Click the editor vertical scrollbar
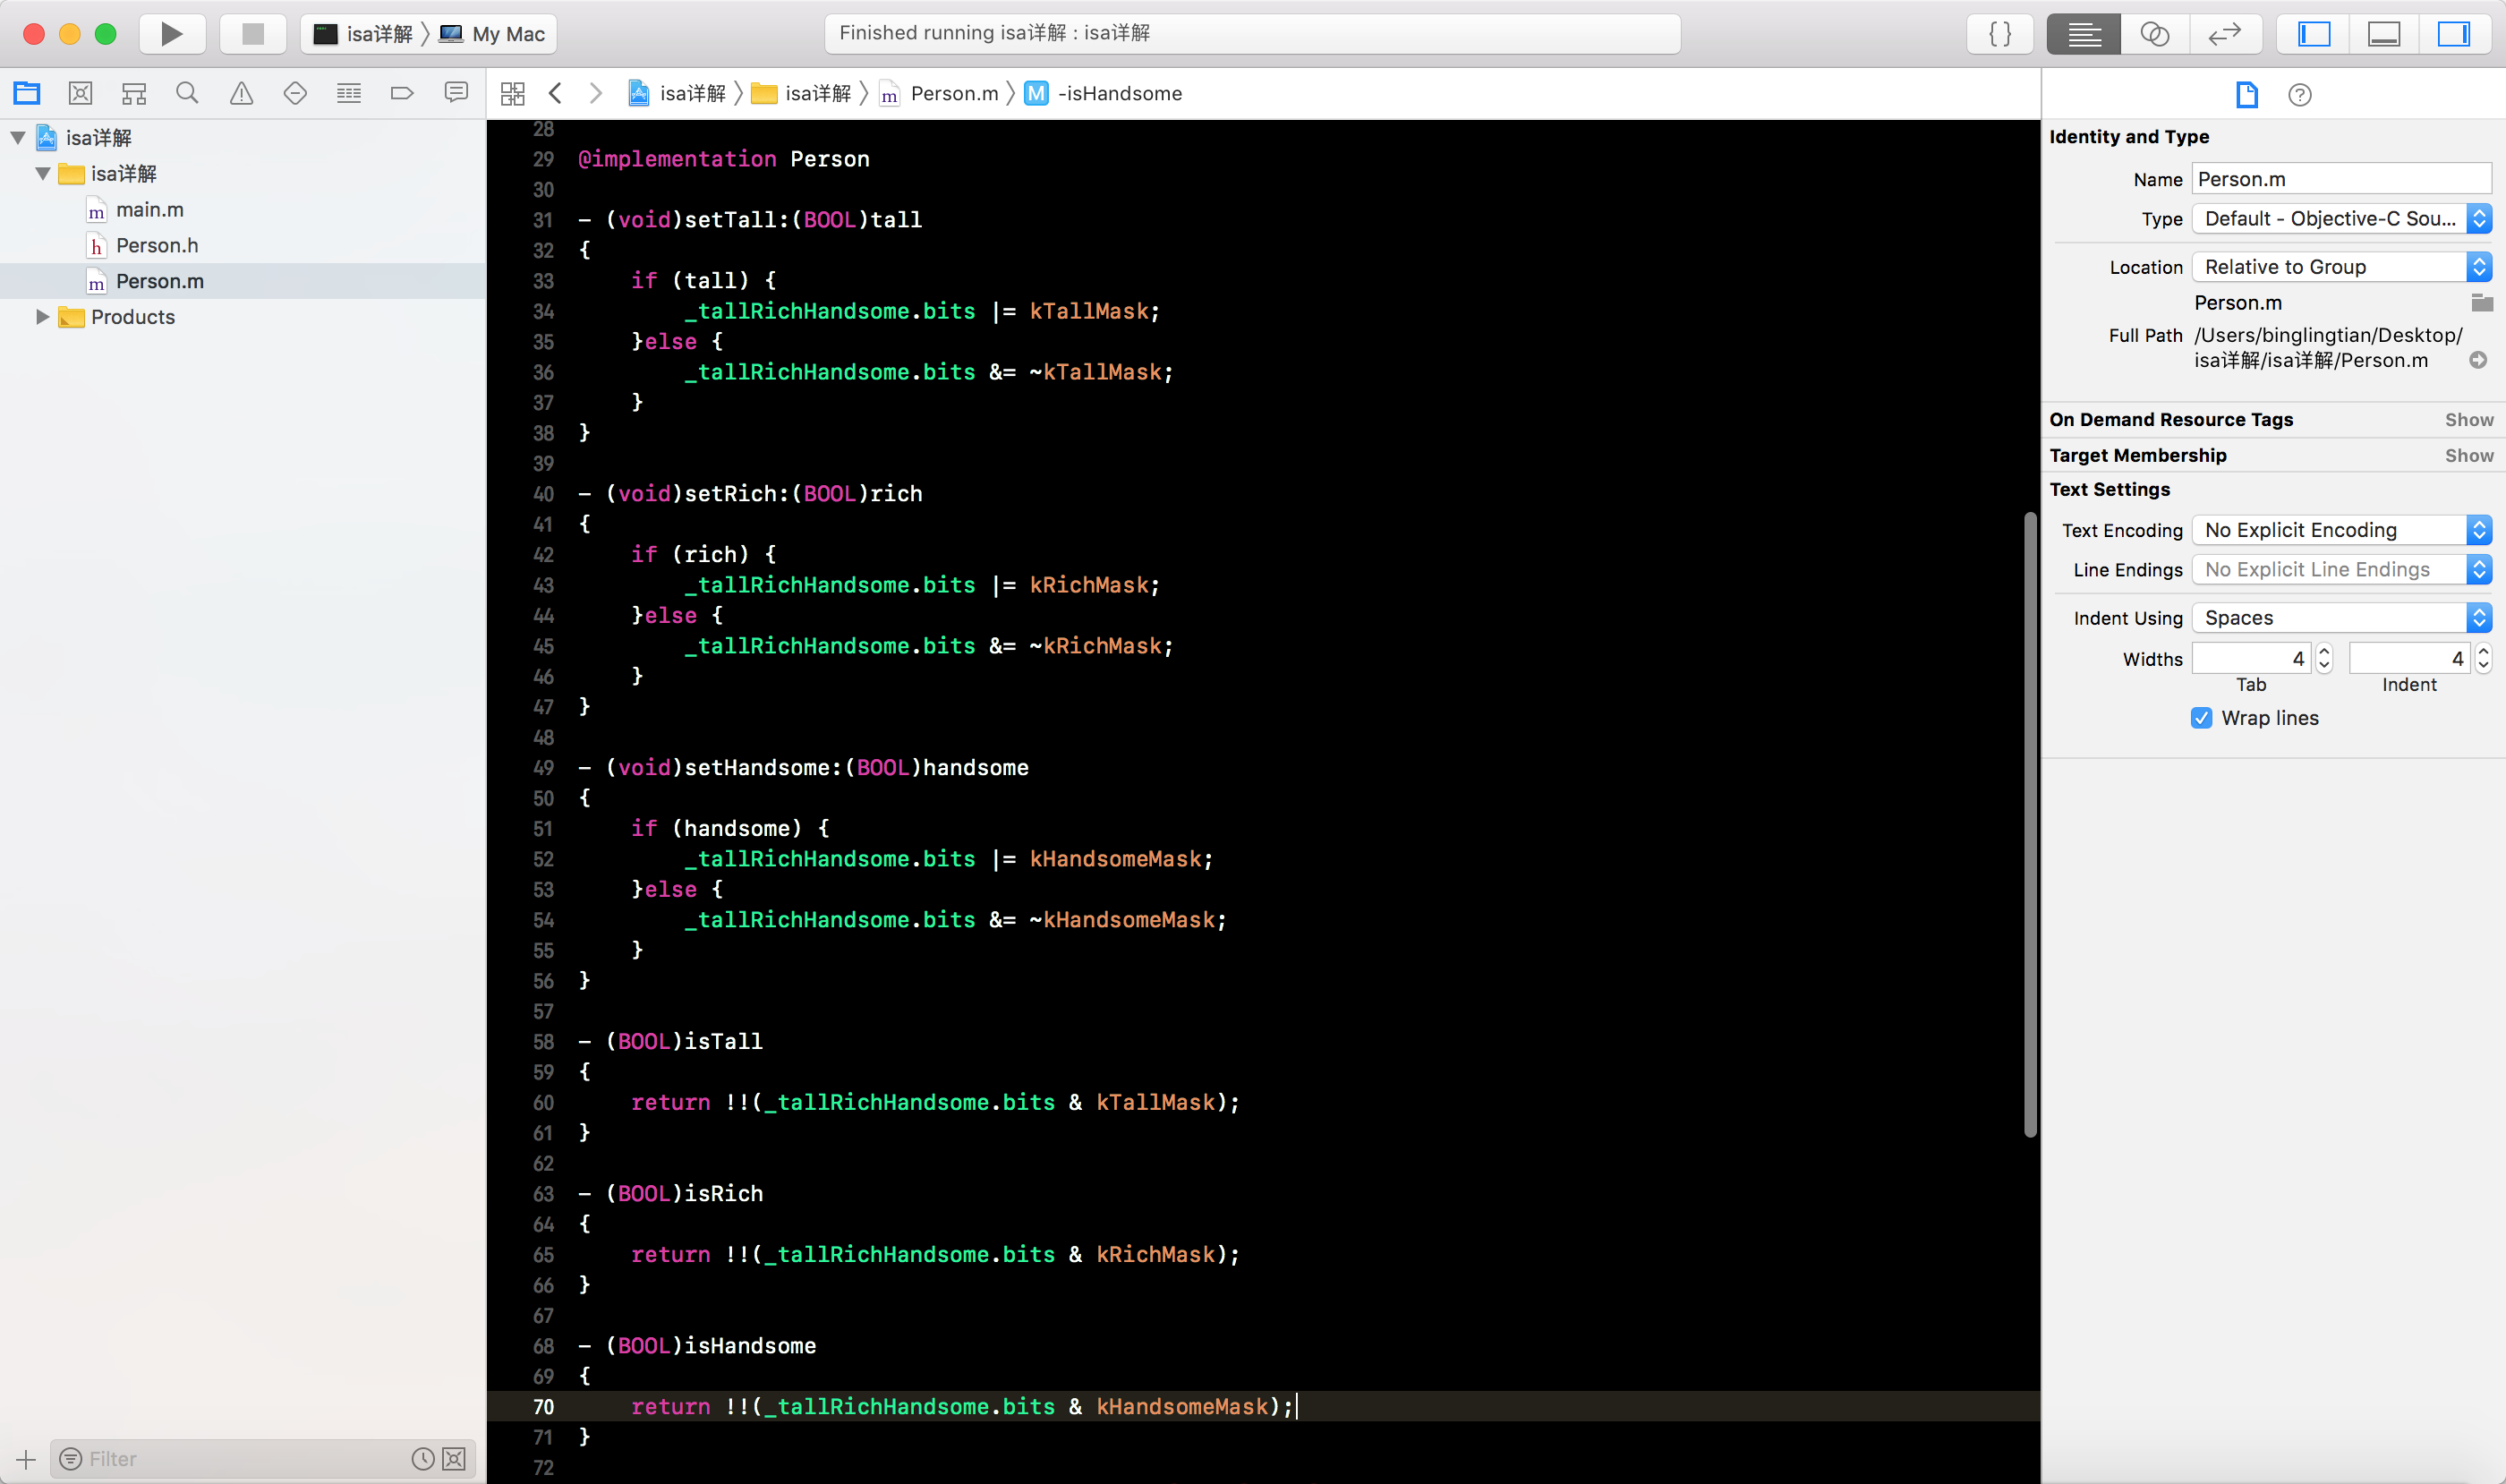Screen dimensions: 2506x1484 point(2029,824)
